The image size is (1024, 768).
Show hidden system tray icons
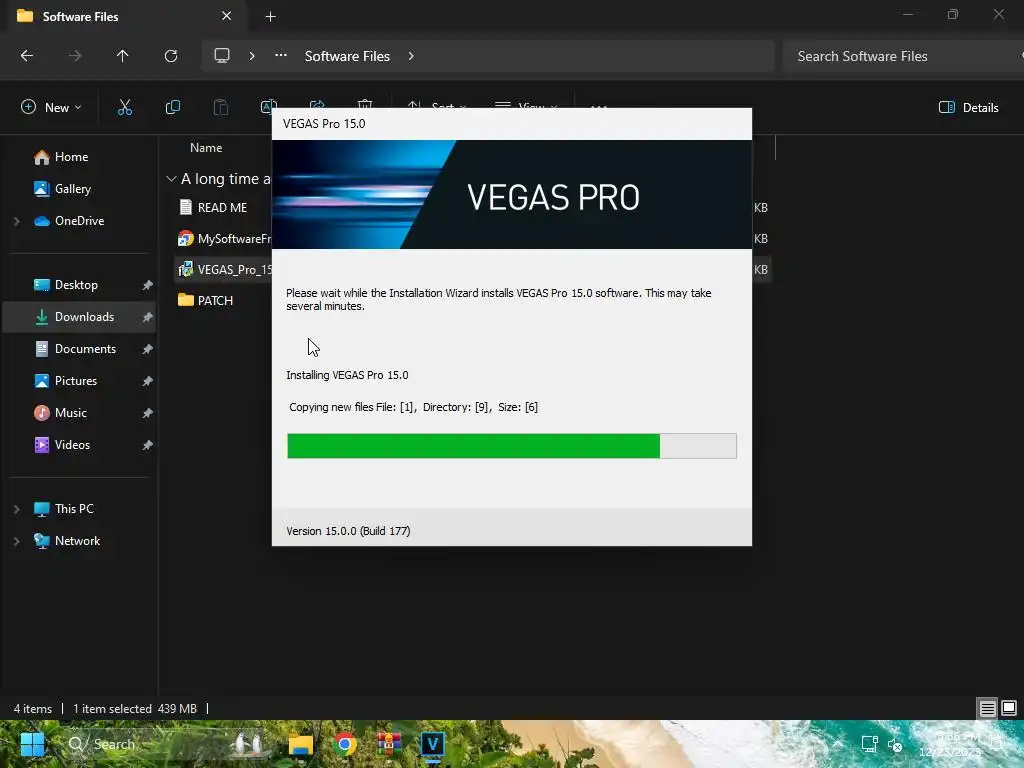pyautogui.click(x=838, y=744)
